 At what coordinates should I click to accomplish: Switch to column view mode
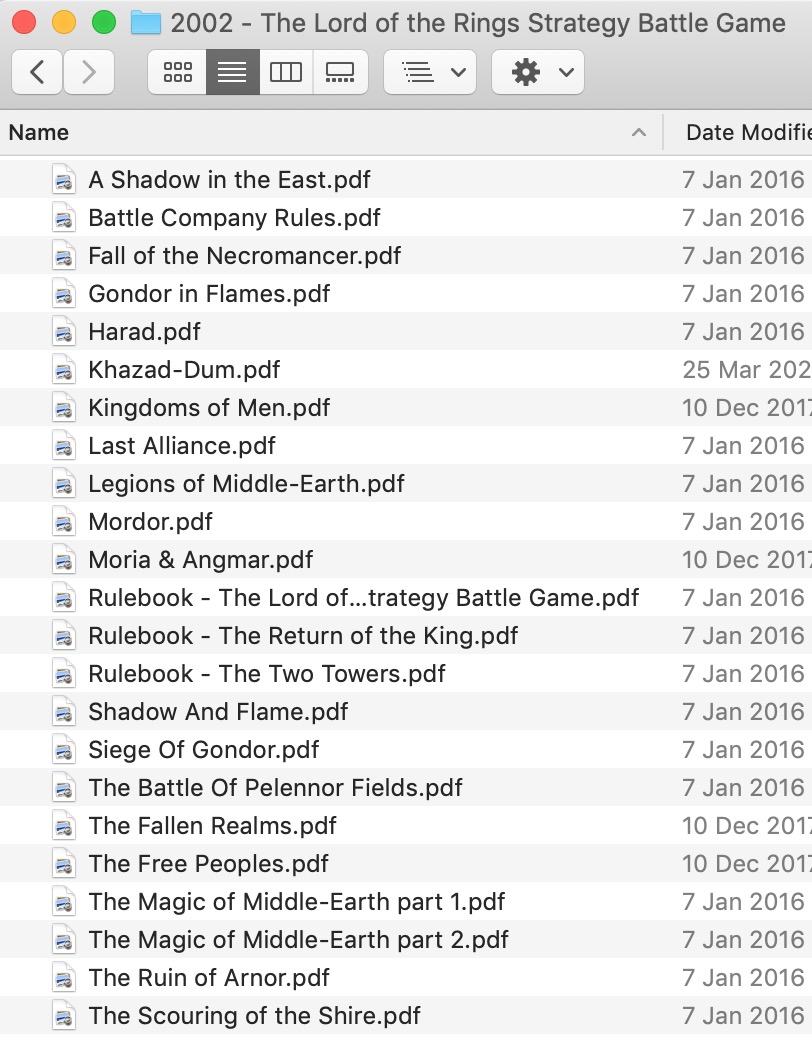[x=286, y=72]
